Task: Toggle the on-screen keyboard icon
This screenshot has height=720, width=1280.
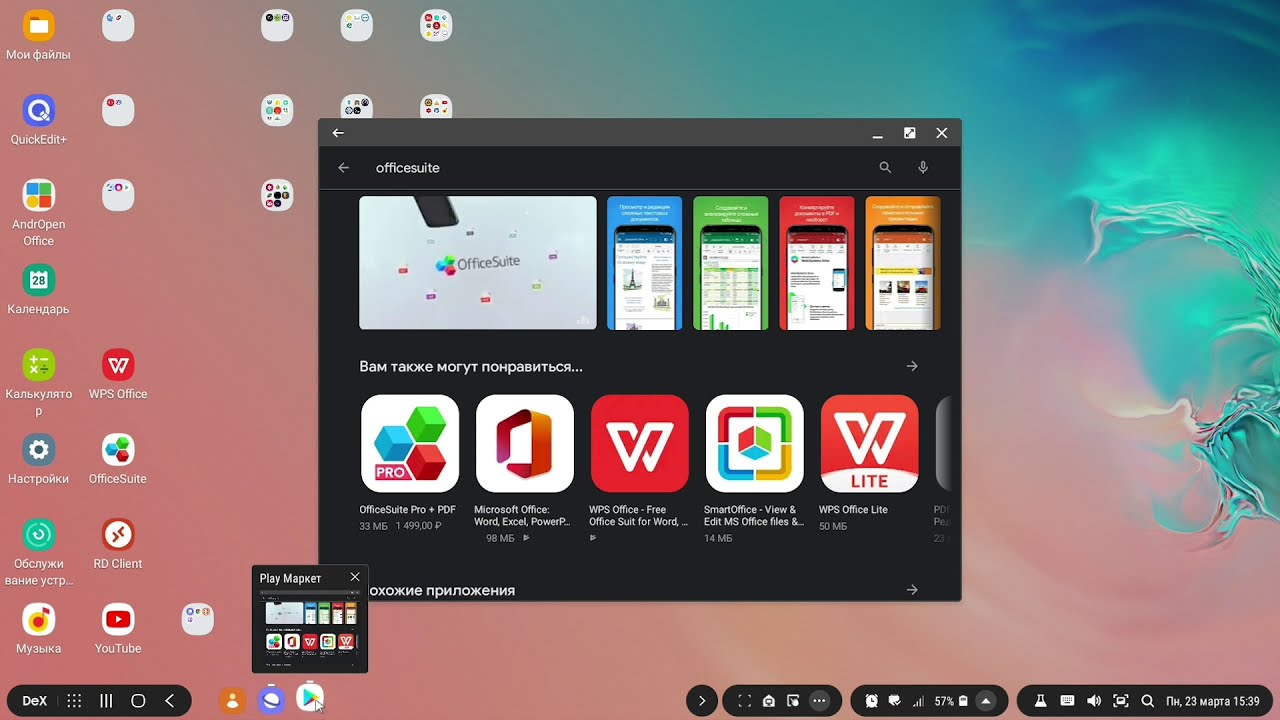Action: coord(1067,701)
